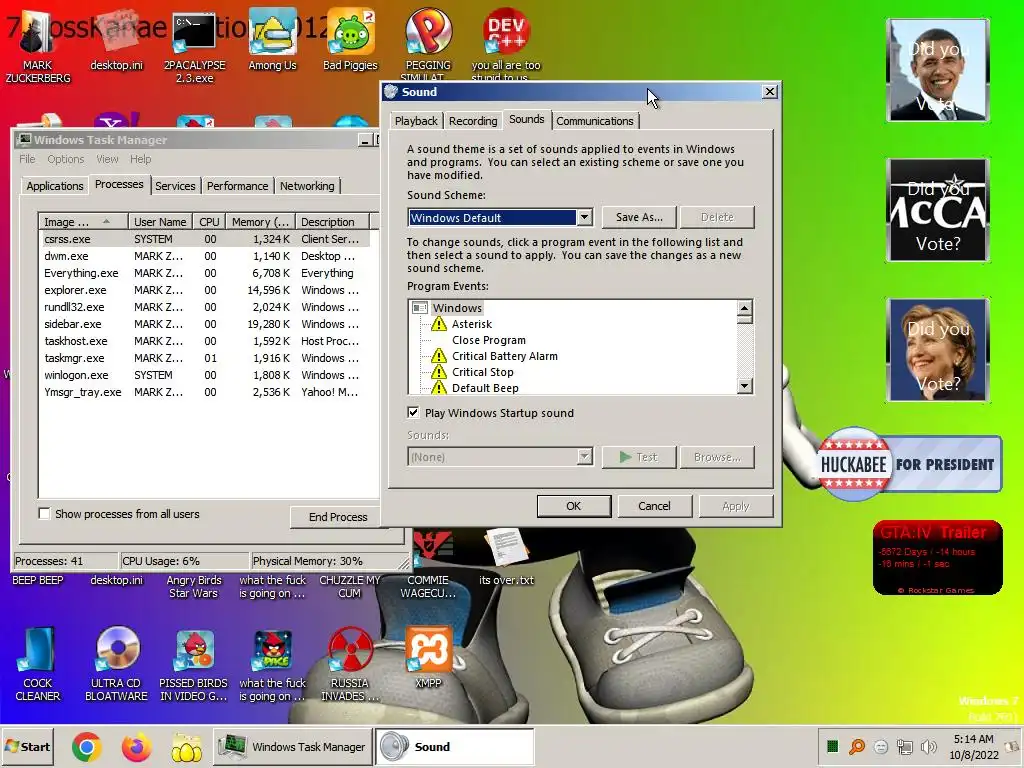Screen dimensions: 1024x768
Task: Select the explorer.exe process row
Action: (204, 290)
